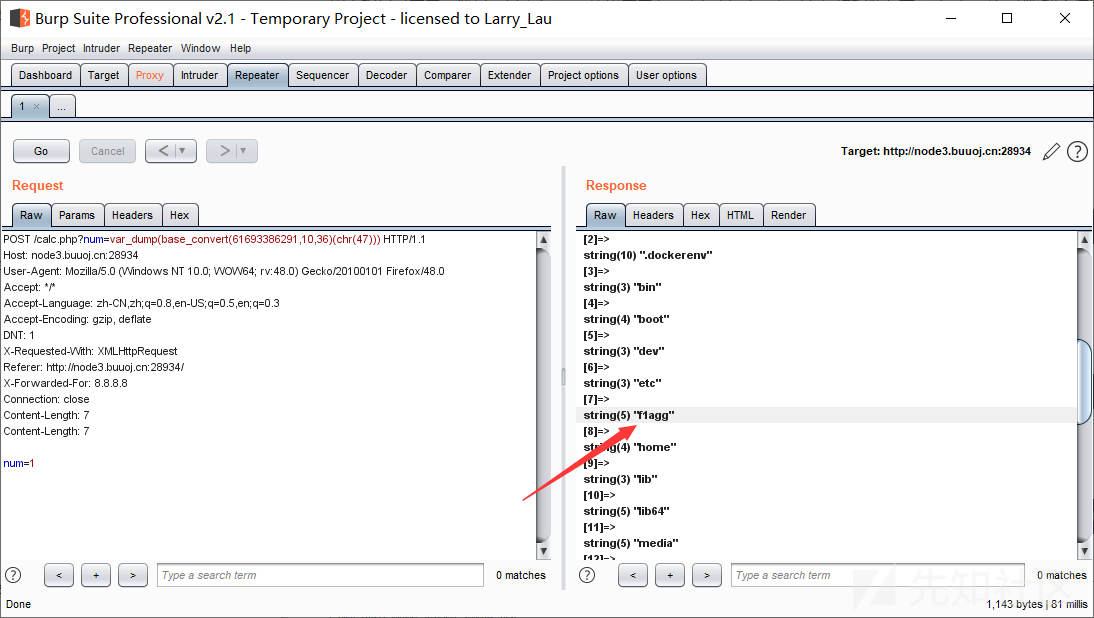Image resolution: width=1094 pixels, height=618 pixels.
Task: Click Response pane scrollbar up arrow
Action: [1084, 240]
